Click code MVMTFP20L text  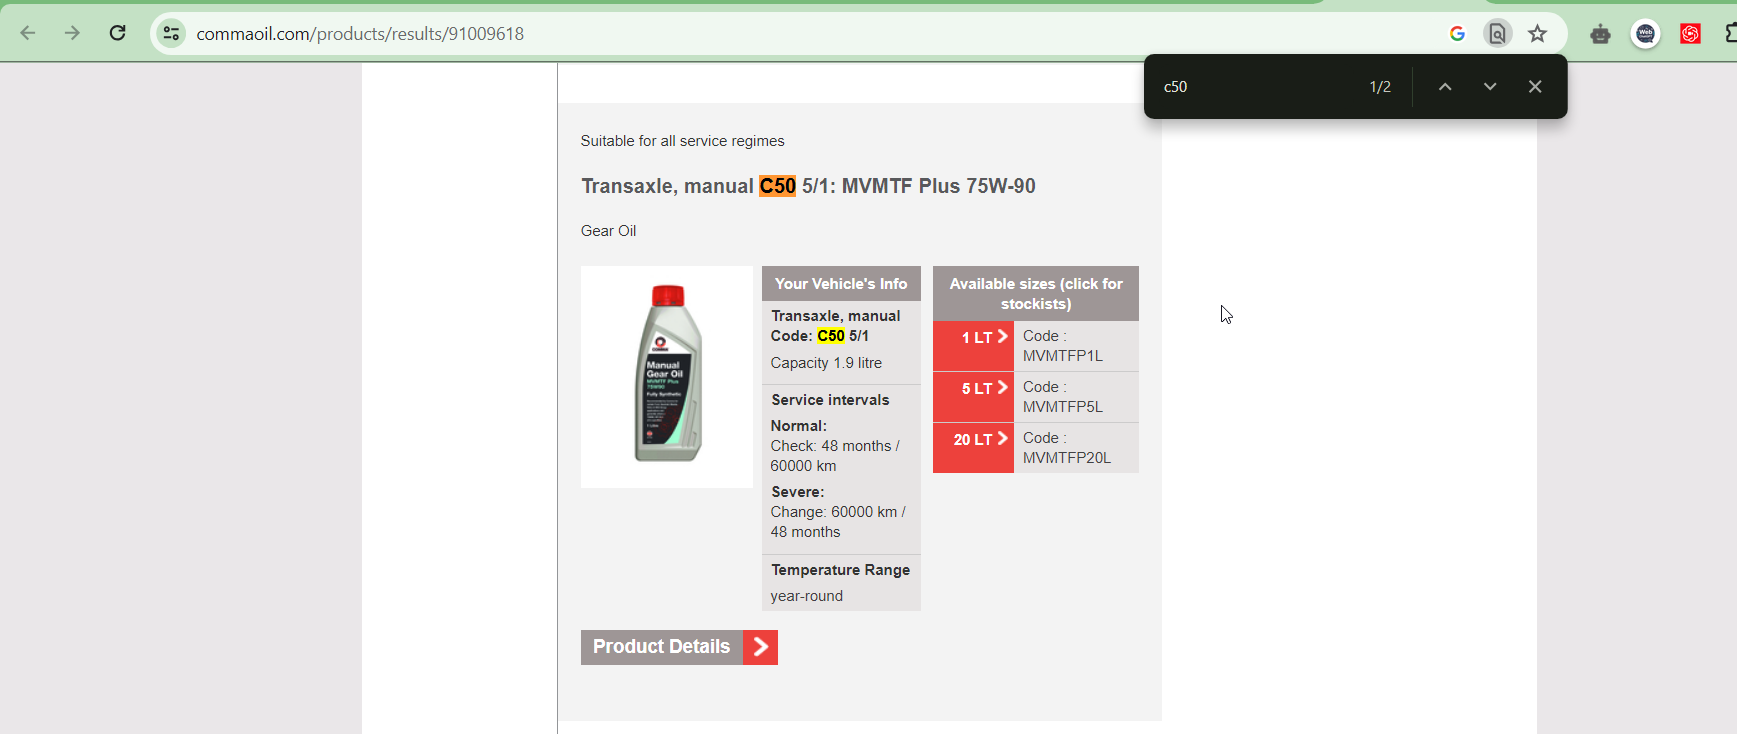pos(1067,458)
